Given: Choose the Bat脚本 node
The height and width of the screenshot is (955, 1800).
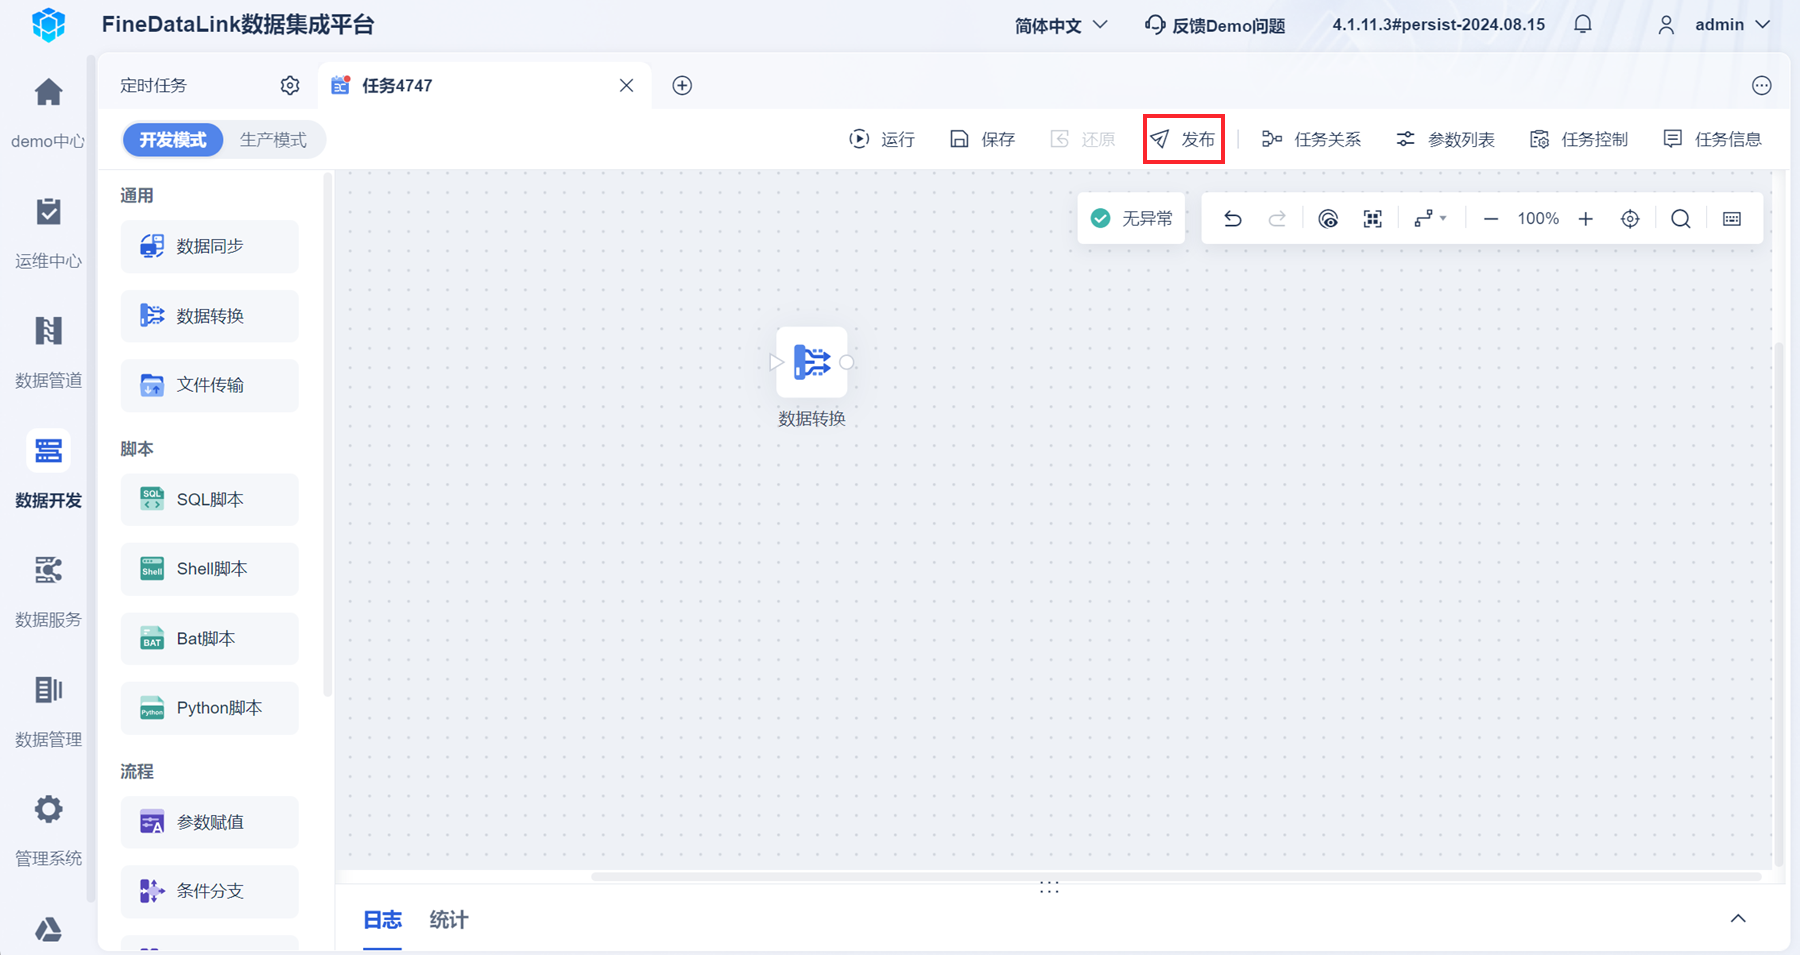Looking at the screenshot, I should click(x=210, y=638).
